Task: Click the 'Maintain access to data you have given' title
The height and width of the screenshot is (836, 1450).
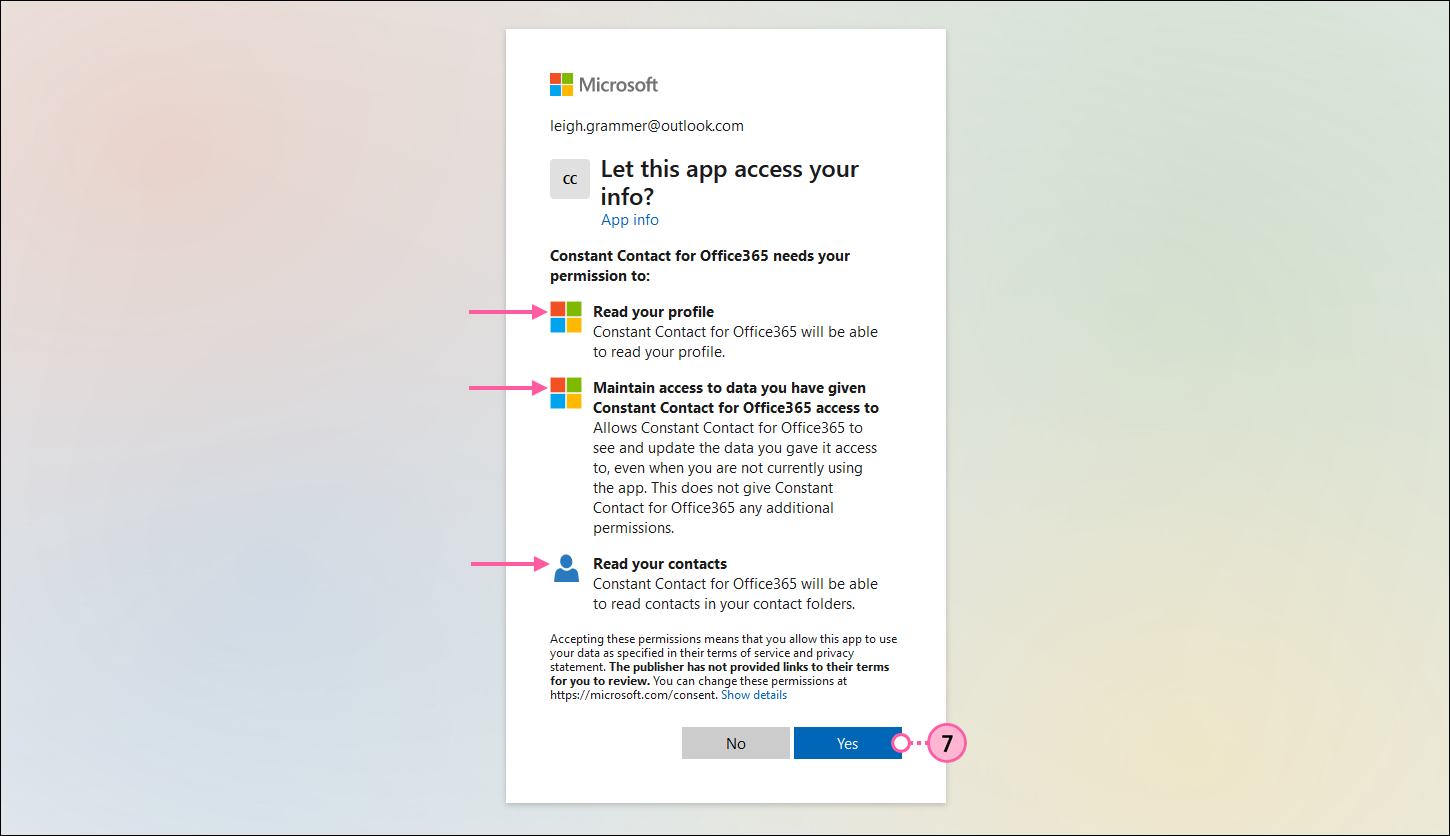Action: pyautogui.click(x=736, y=398)
